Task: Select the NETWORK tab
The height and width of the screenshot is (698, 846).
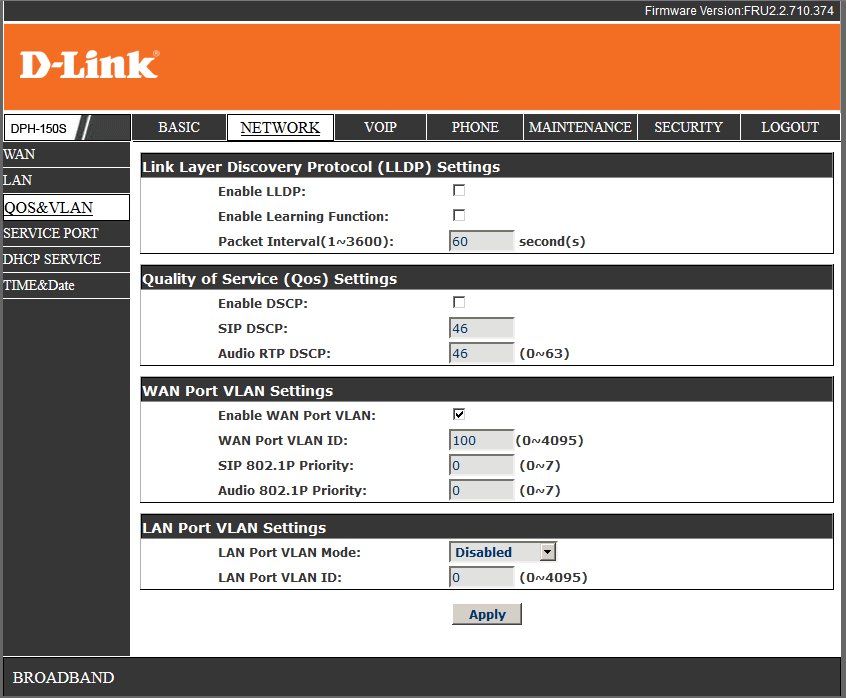Action: tap(280, 127)
